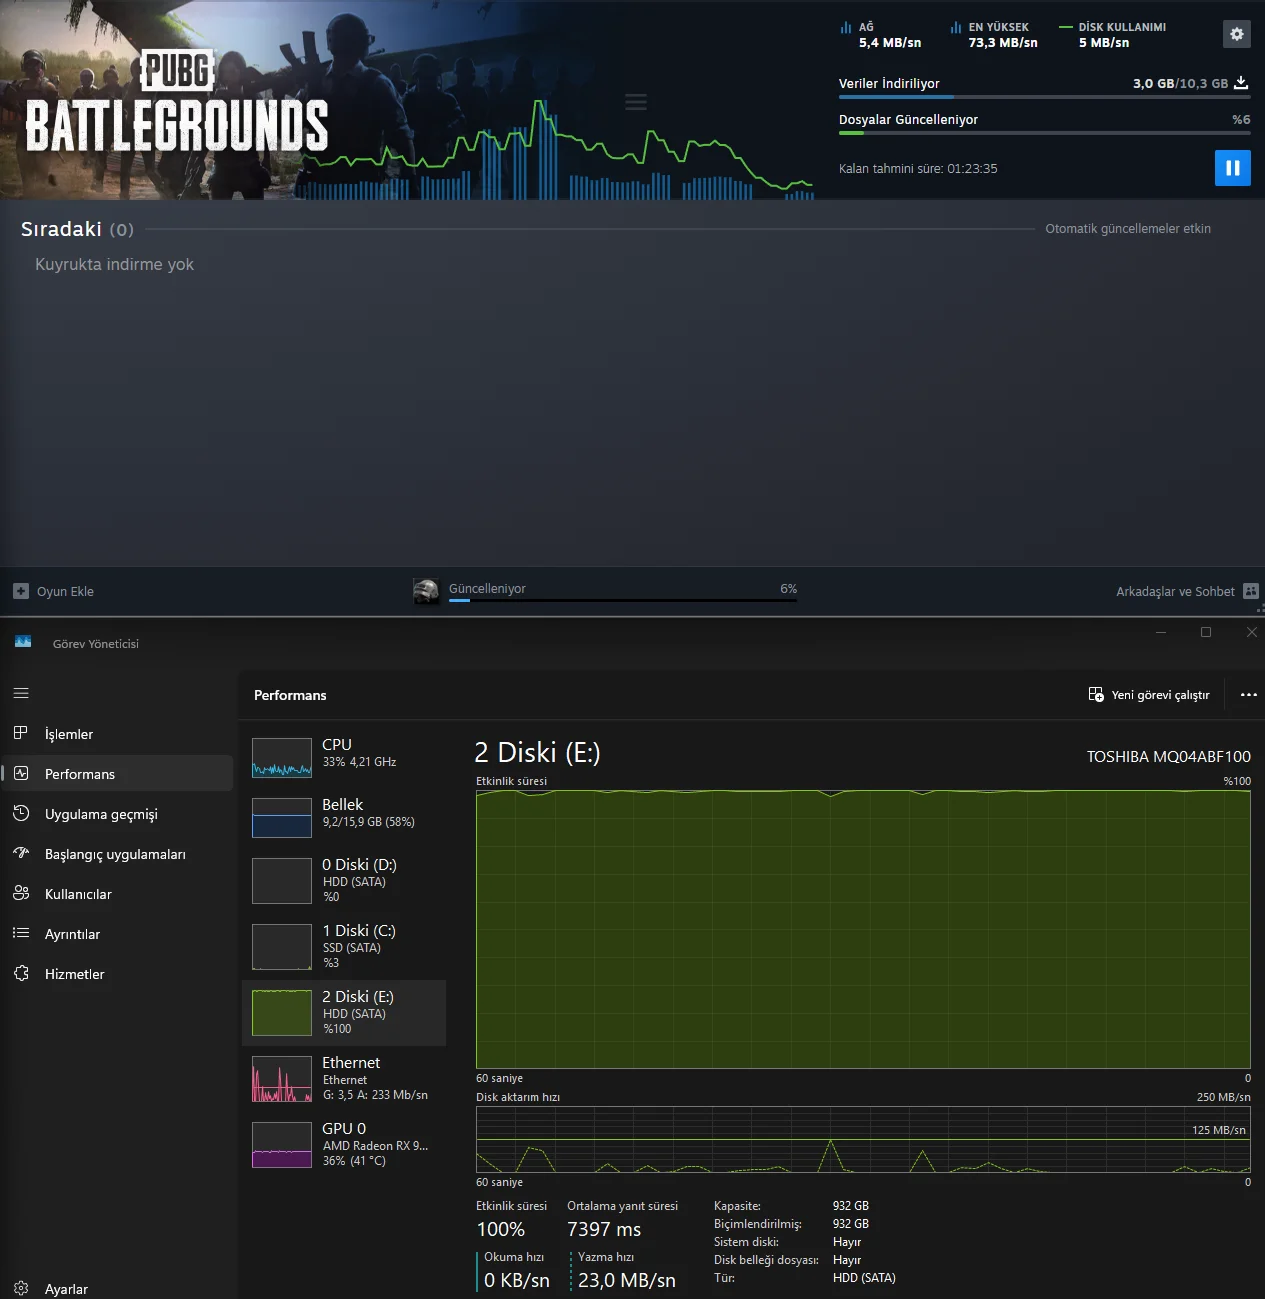This screenshot has width=1265, height=1299.
Task: Click the Hizmetler puzzle-gear icon
Action: (20, 973)
